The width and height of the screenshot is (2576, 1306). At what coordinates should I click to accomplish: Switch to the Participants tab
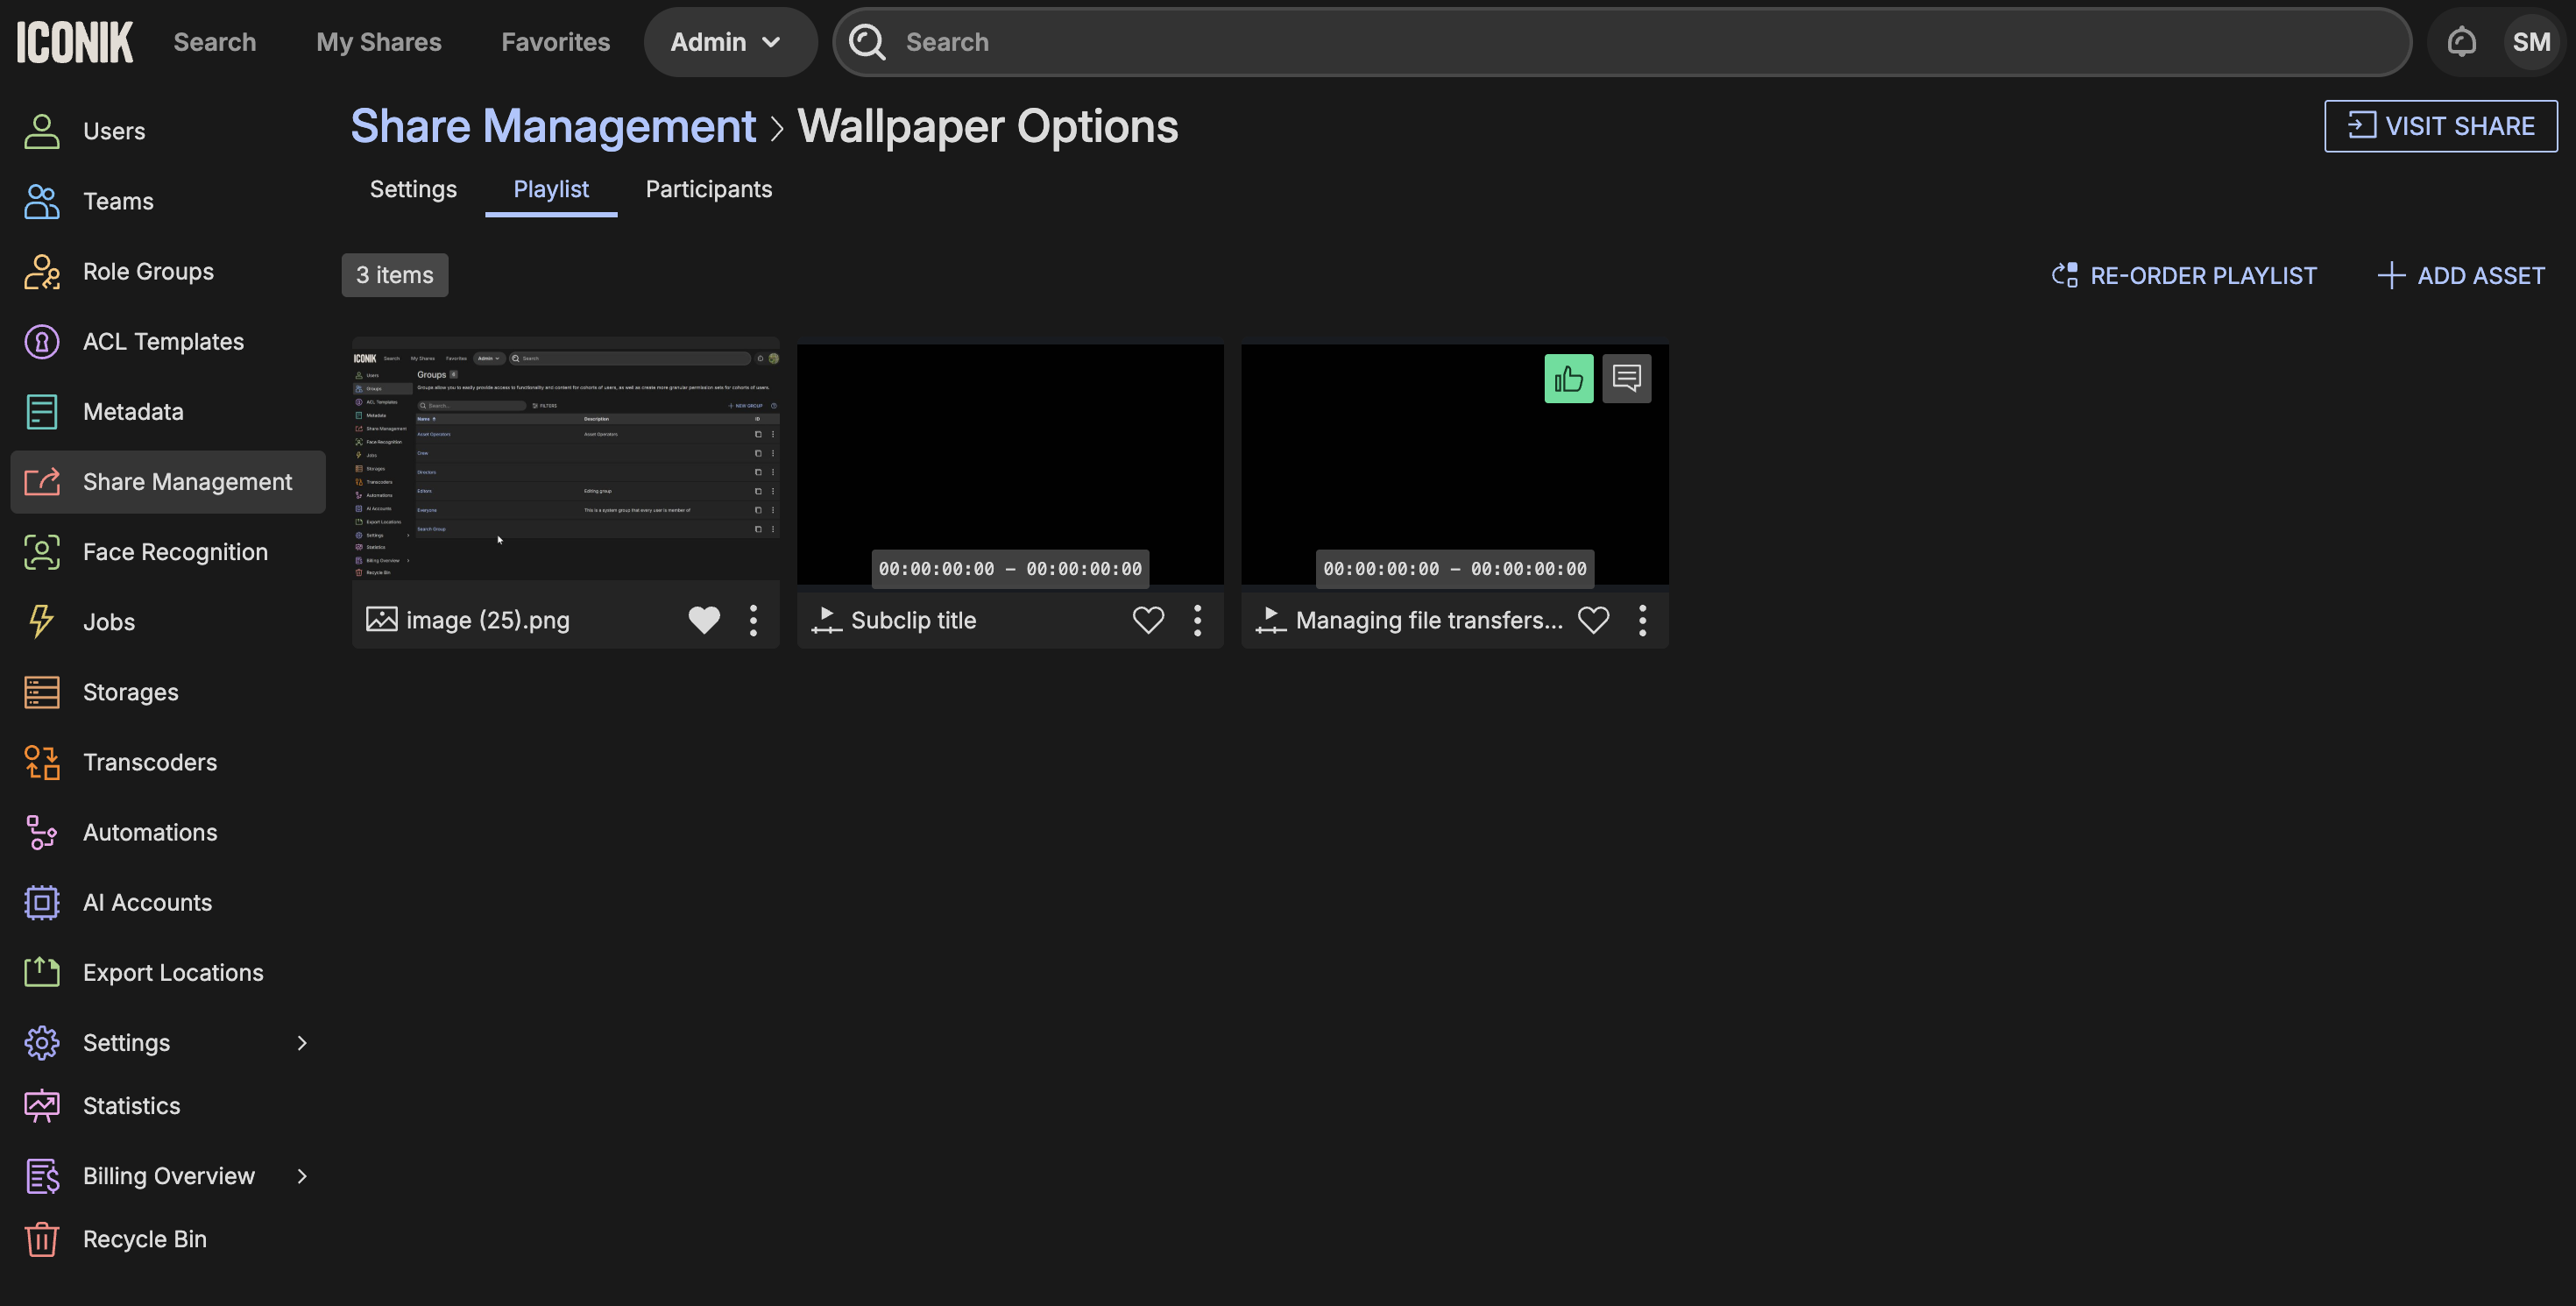pos(708,189)
